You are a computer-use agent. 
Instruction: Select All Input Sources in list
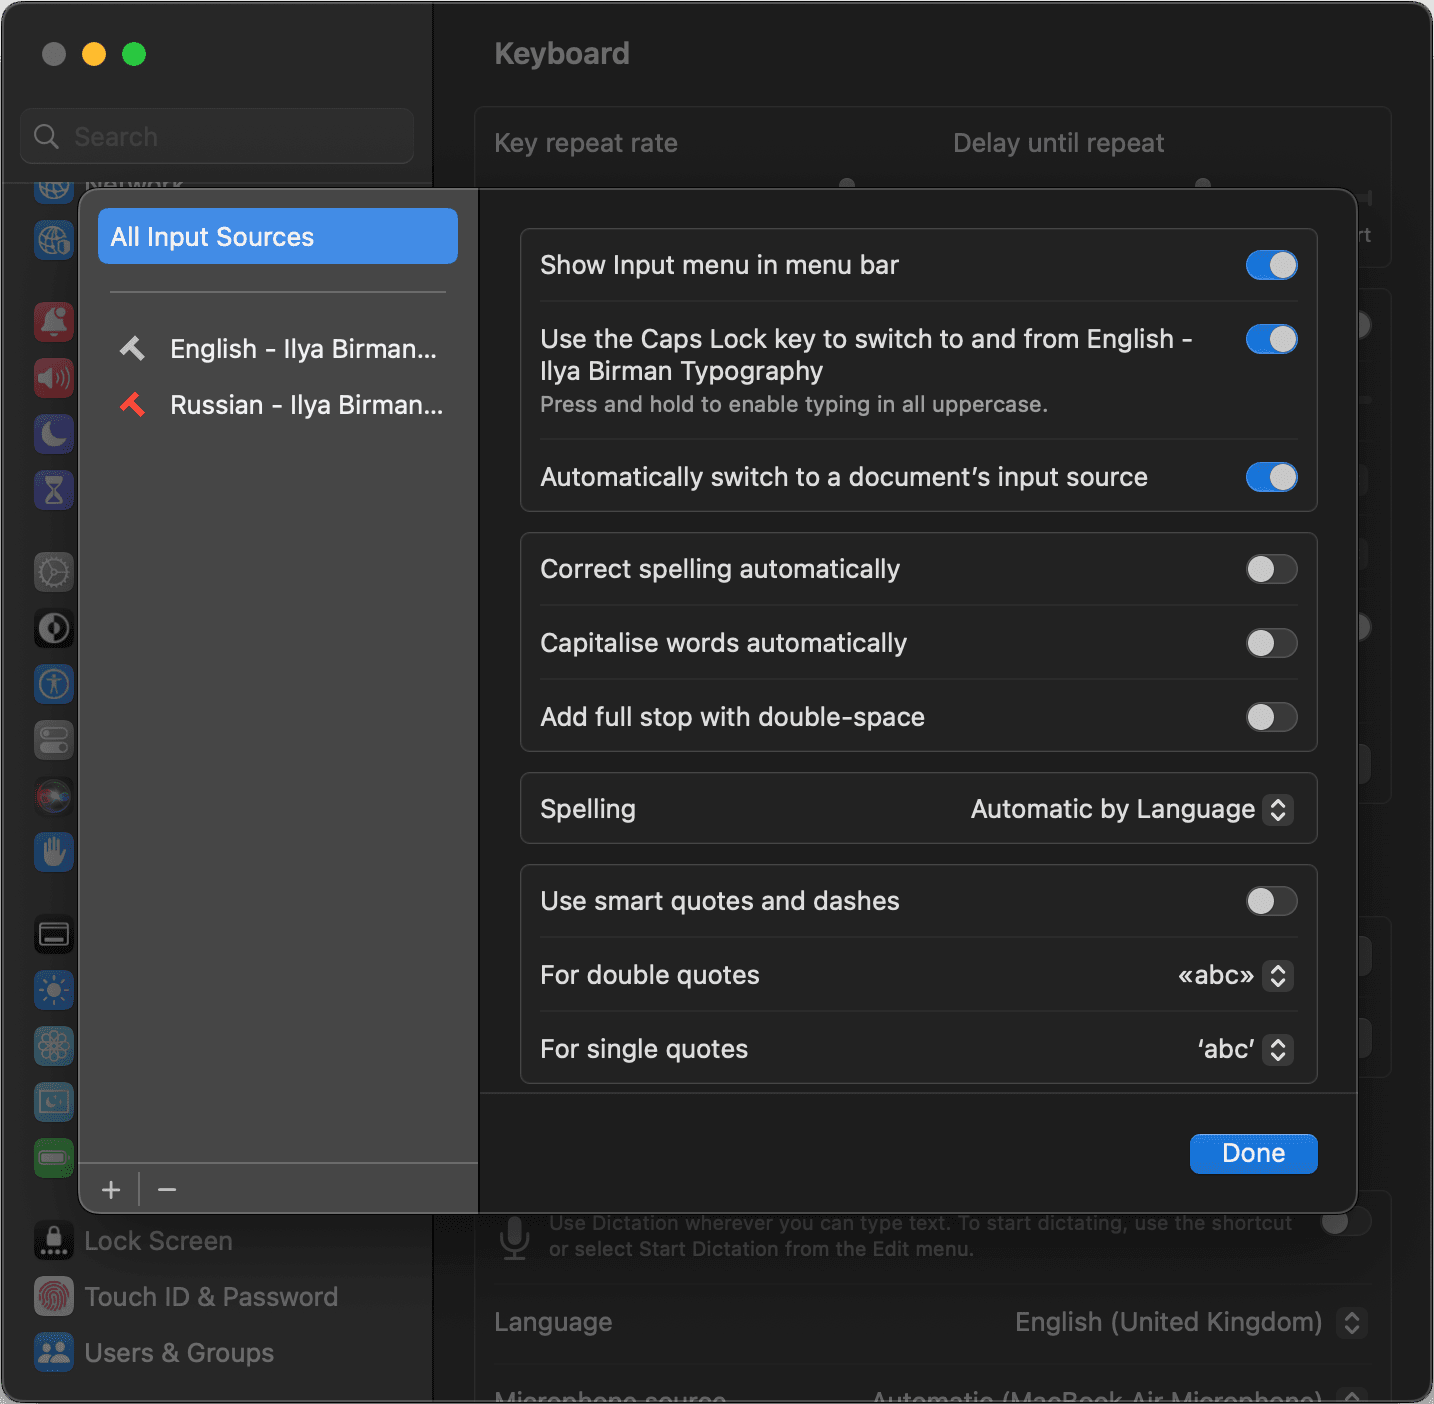pyautogui.click(x=278, y=237)
